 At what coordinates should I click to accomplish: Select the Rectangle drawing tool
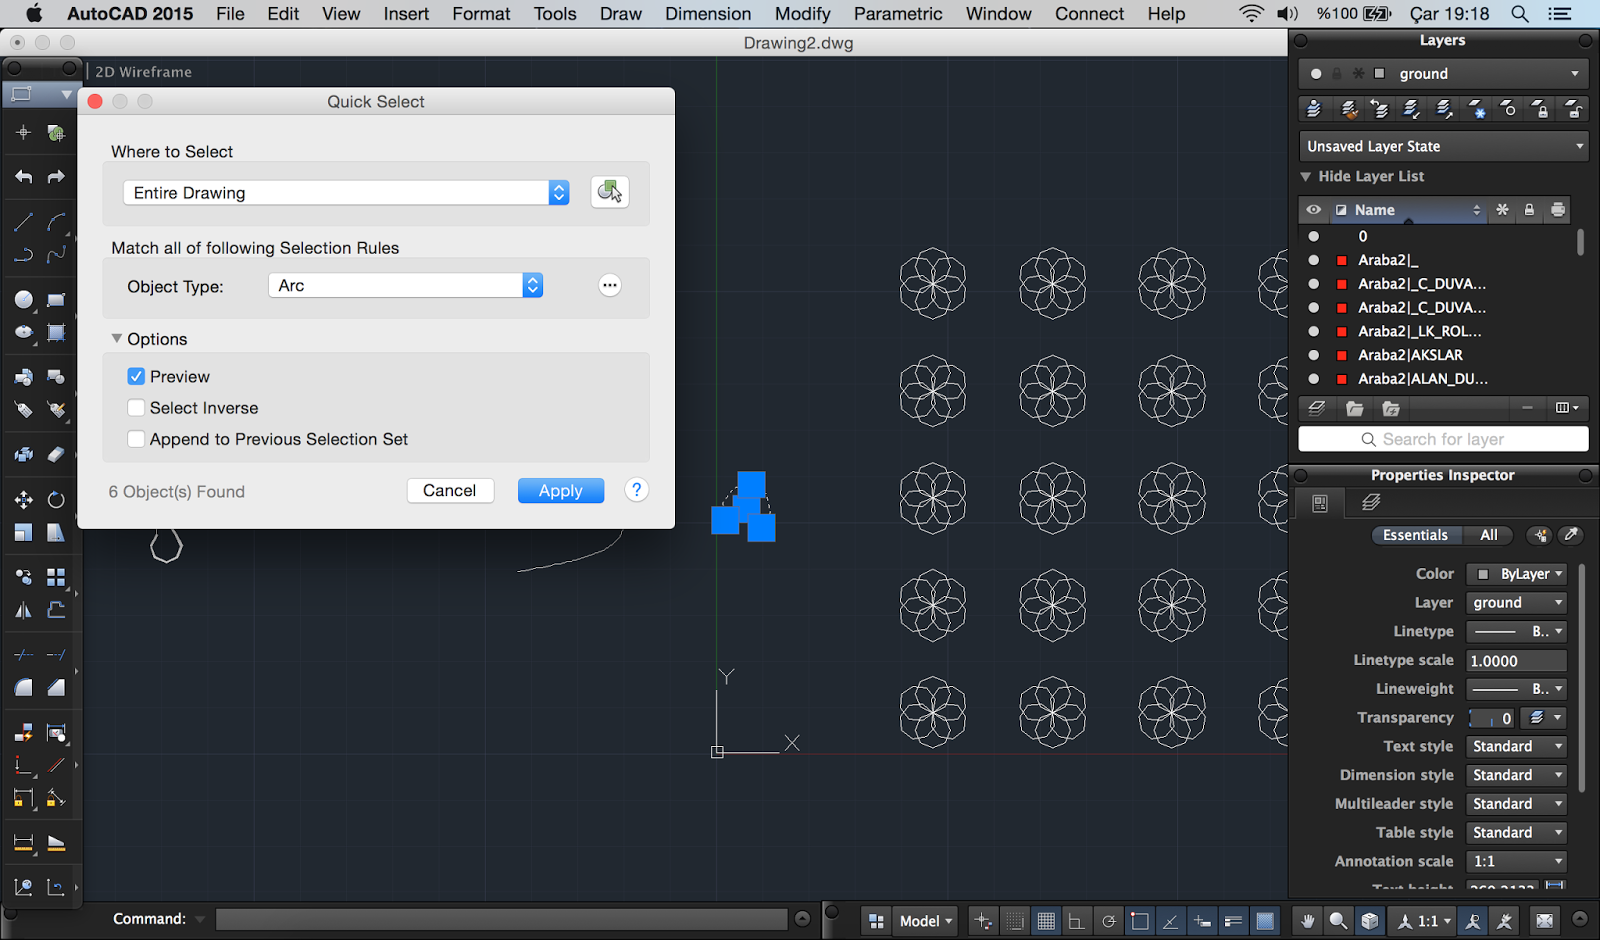pyautogui.click(x=56, y=300)
